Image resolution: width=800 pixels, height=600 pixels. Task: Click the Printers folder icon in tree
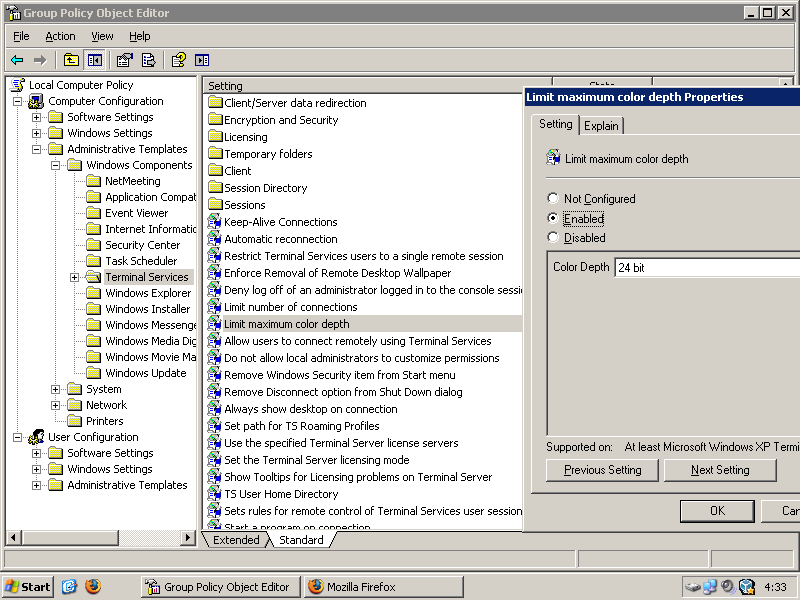point(74,421)
